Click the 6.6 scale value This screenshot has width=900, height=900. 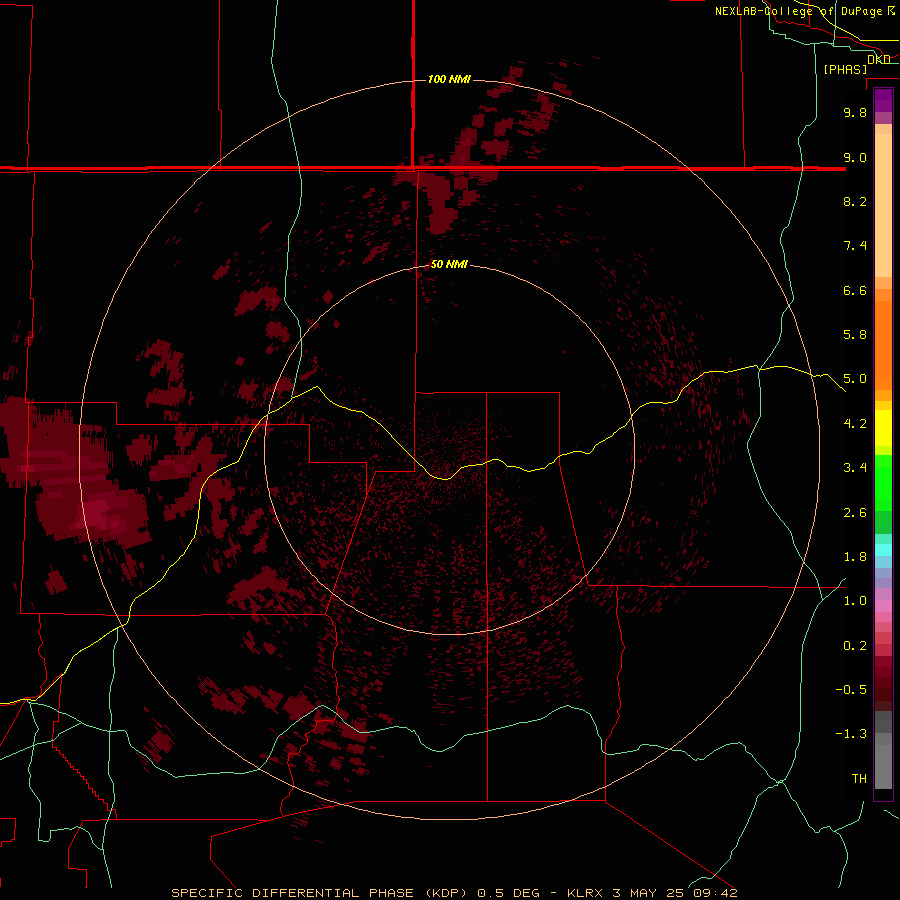click(855, 290)
